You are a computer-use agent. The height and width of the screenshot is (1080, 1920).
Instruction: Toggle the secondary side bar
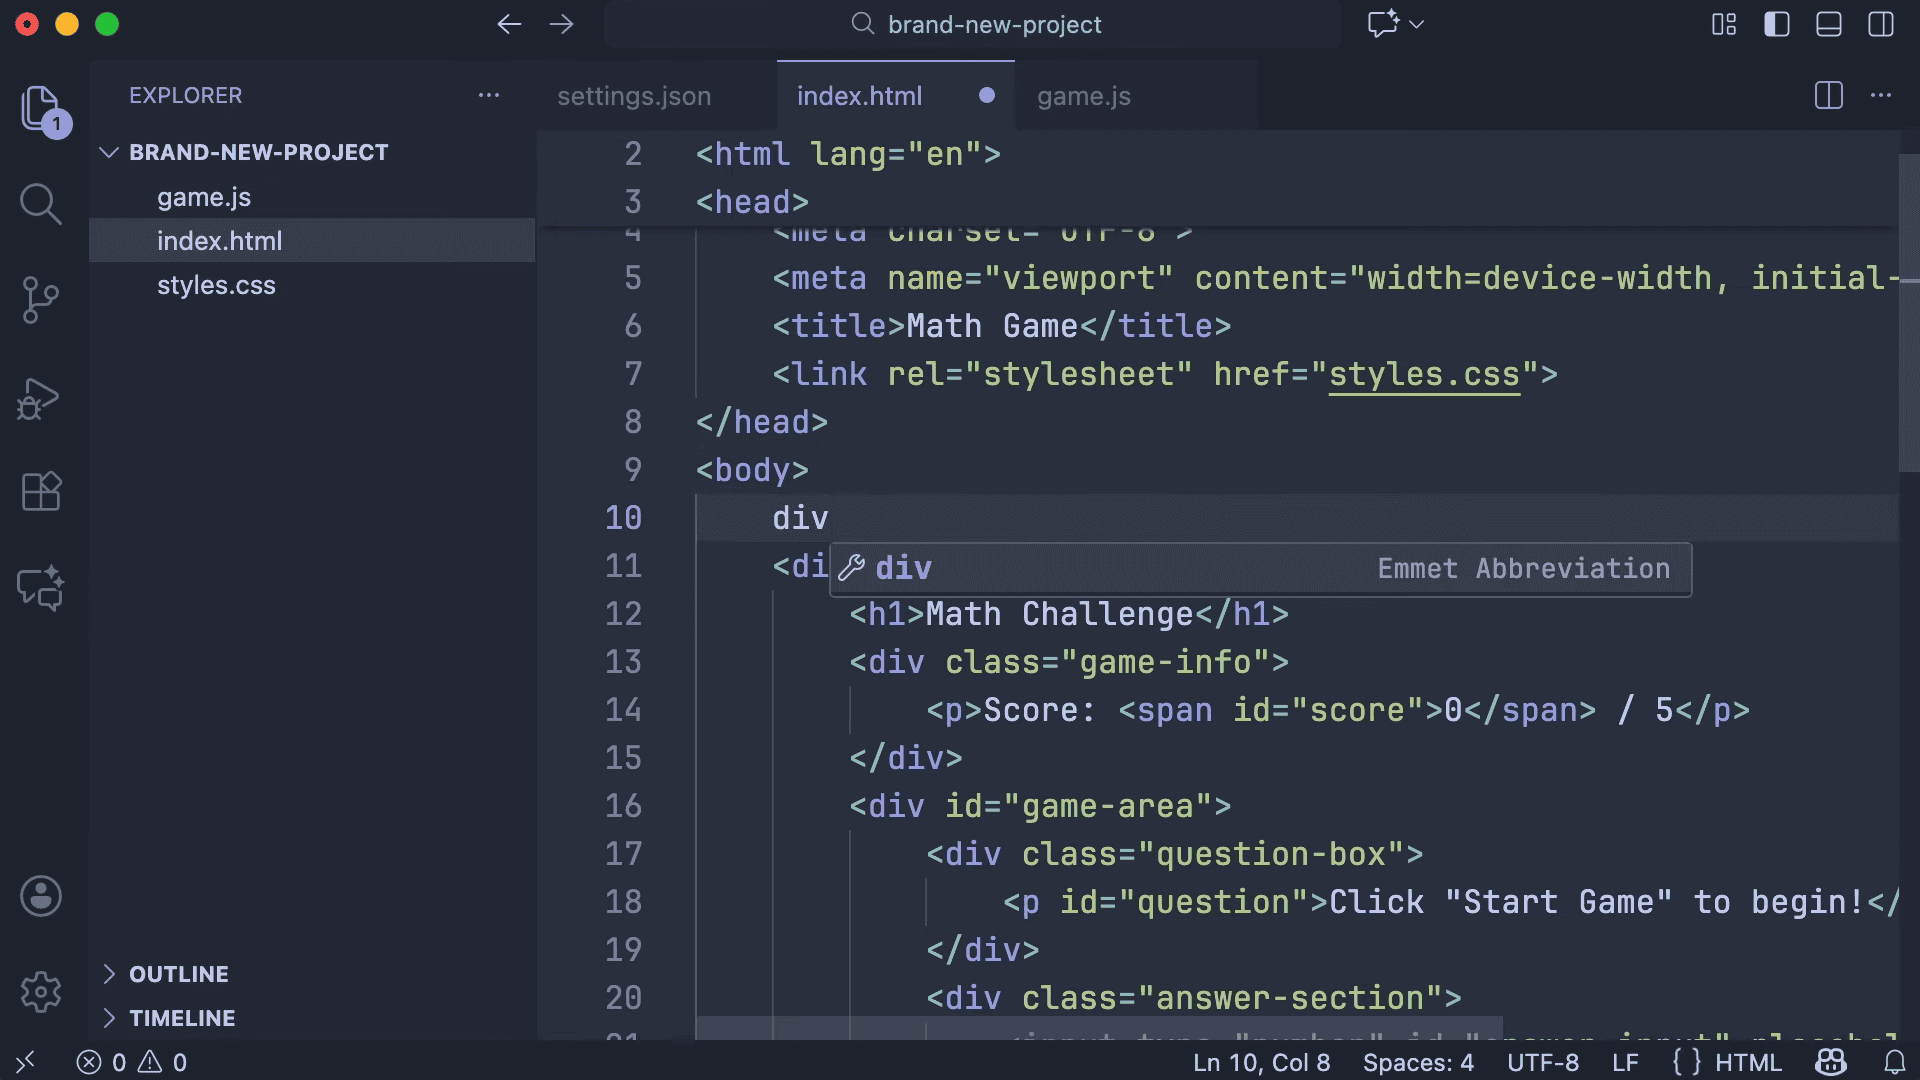[1880, 24]
